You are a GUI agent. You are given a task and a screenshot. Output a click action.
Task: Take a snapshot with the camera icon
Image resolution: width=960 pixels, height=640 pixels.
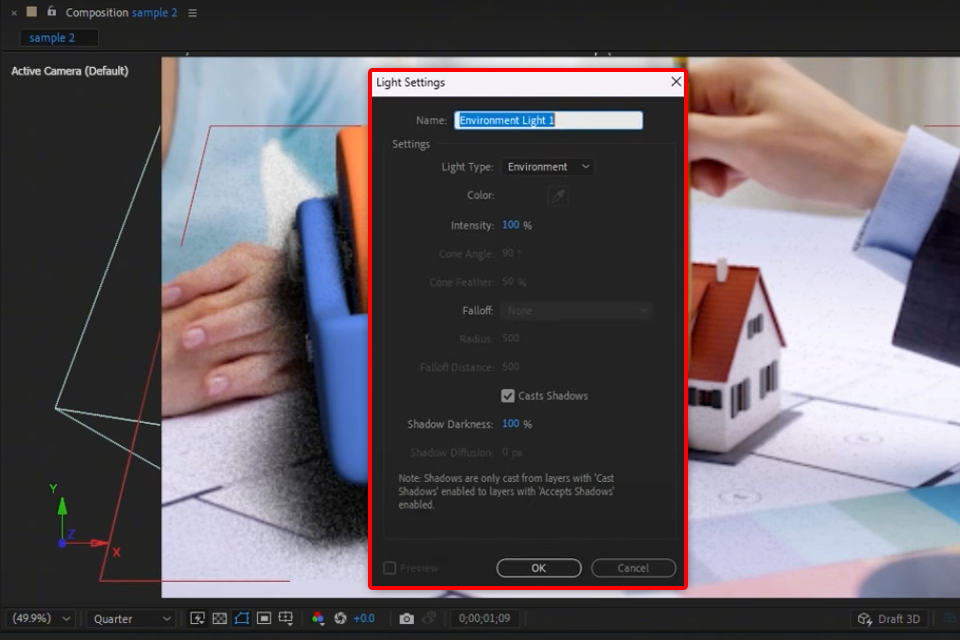click(x=407, y=619)
